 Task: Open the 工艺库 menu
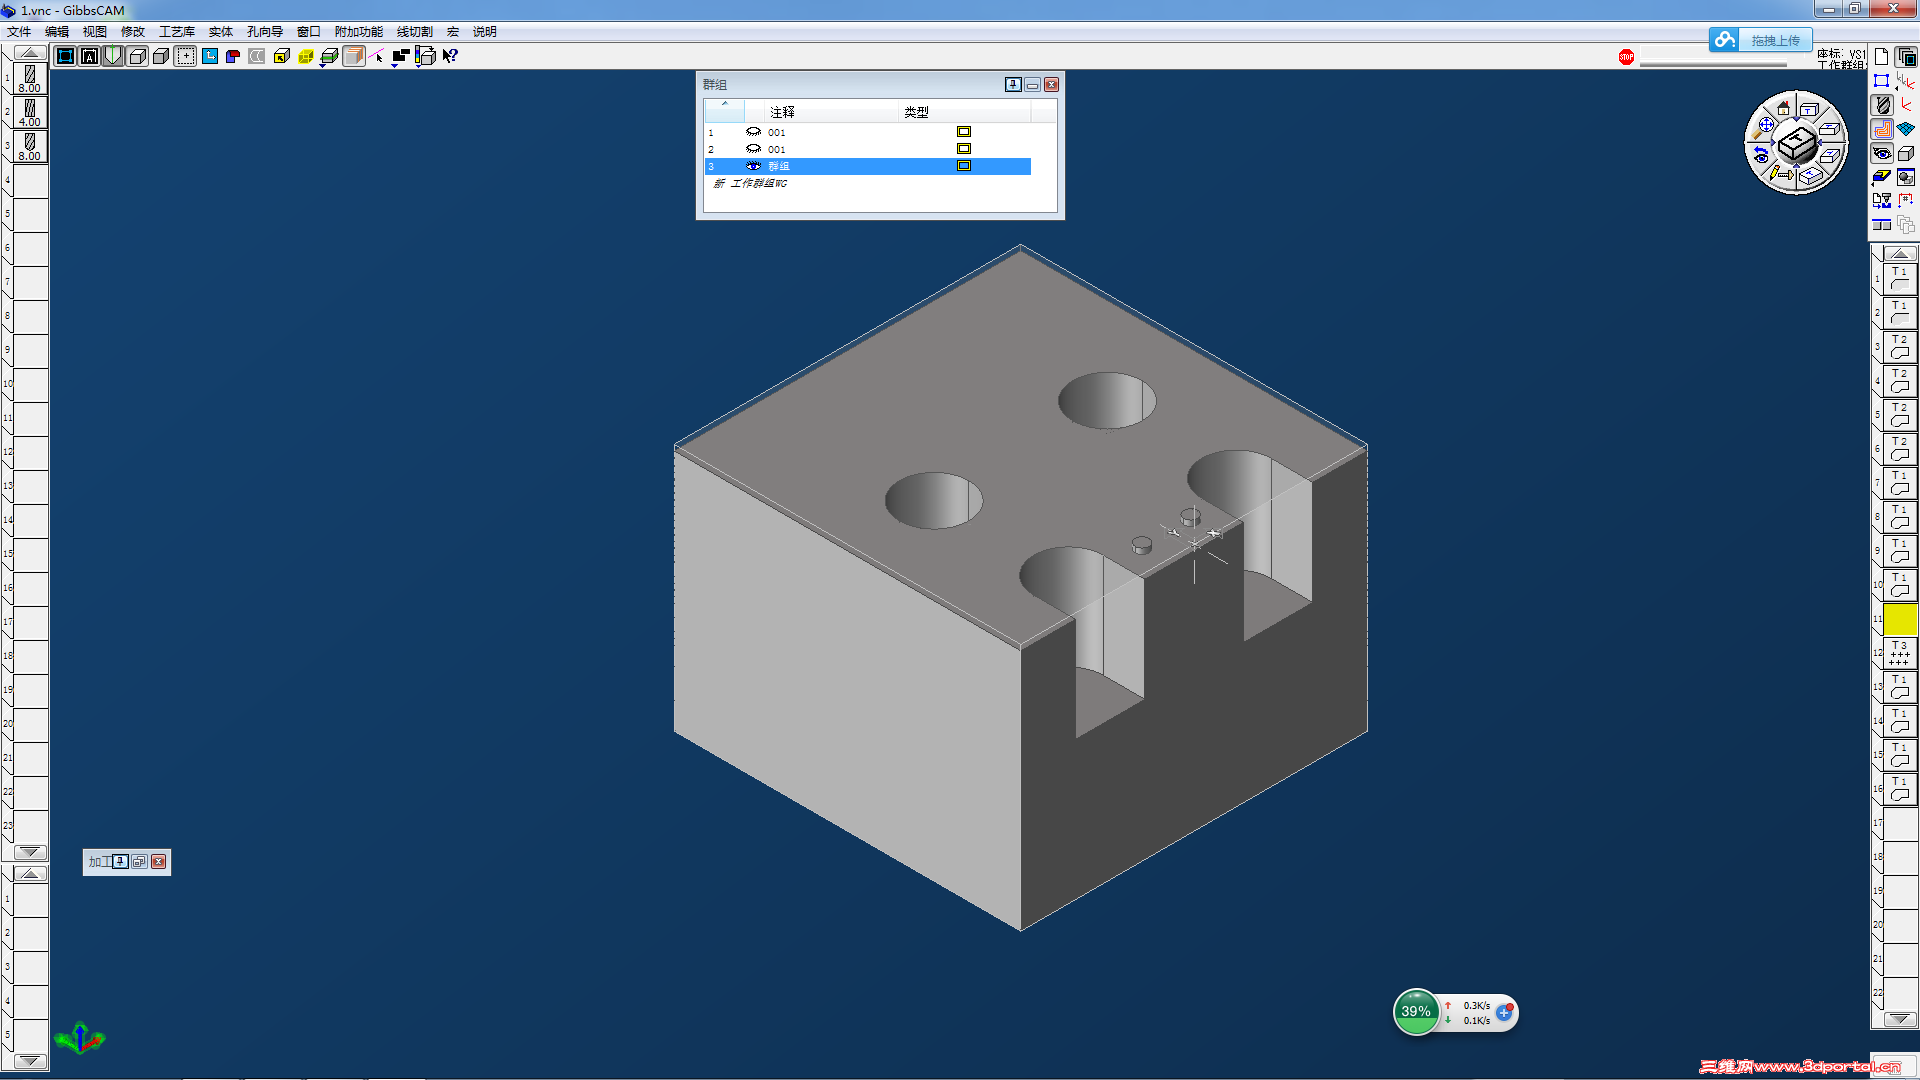[177, 32]
